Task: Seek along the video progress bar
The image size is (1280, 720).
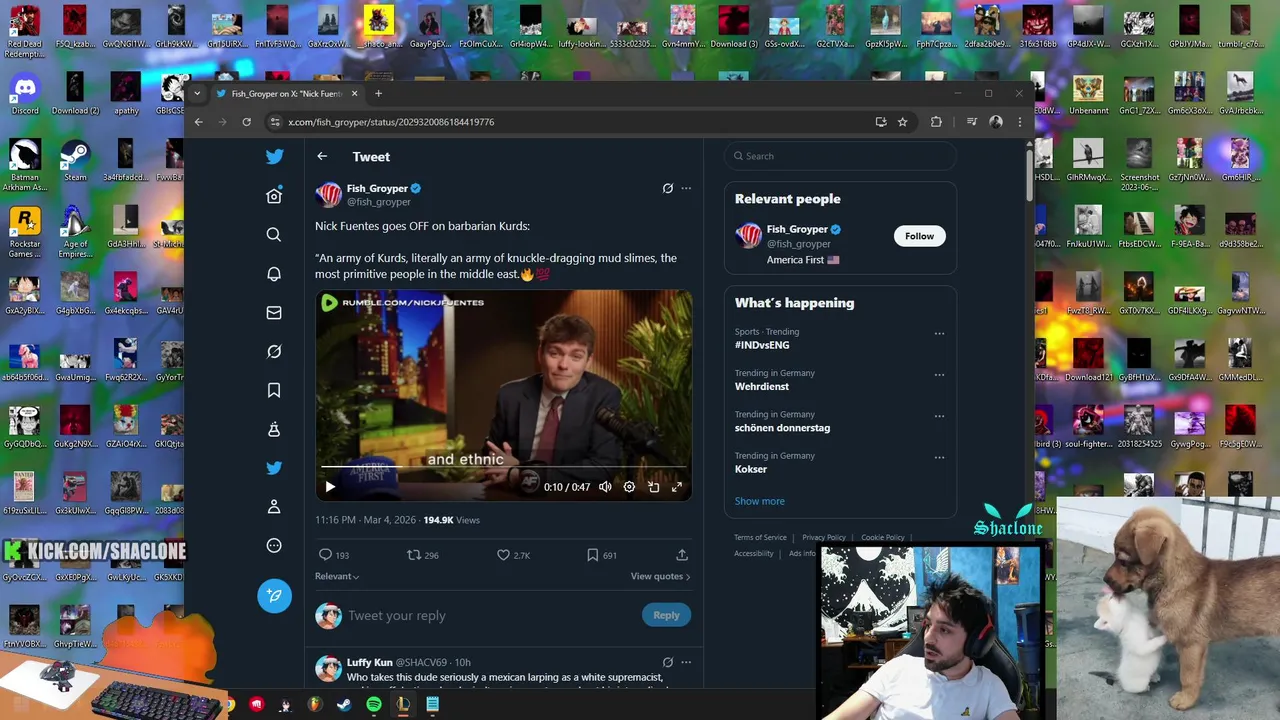Action: click(503, 467)
